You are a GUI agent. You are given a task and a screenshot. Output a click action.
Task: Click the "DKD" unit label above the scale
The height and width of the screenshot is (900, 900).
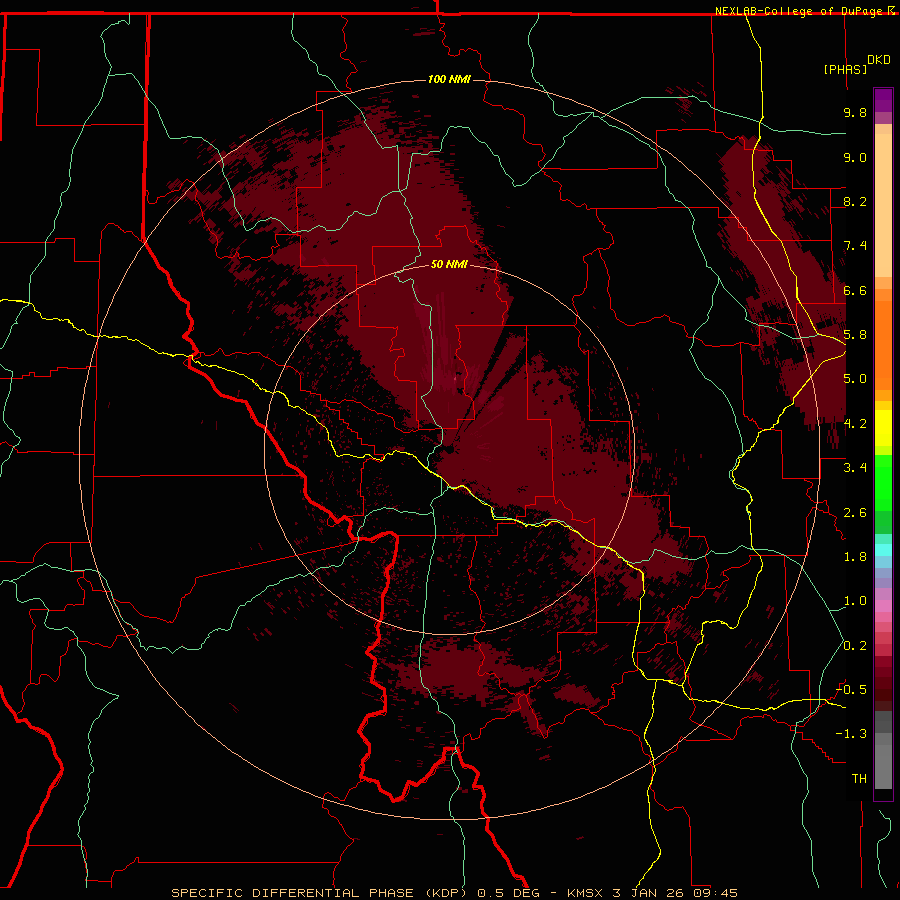coord(879,60)
